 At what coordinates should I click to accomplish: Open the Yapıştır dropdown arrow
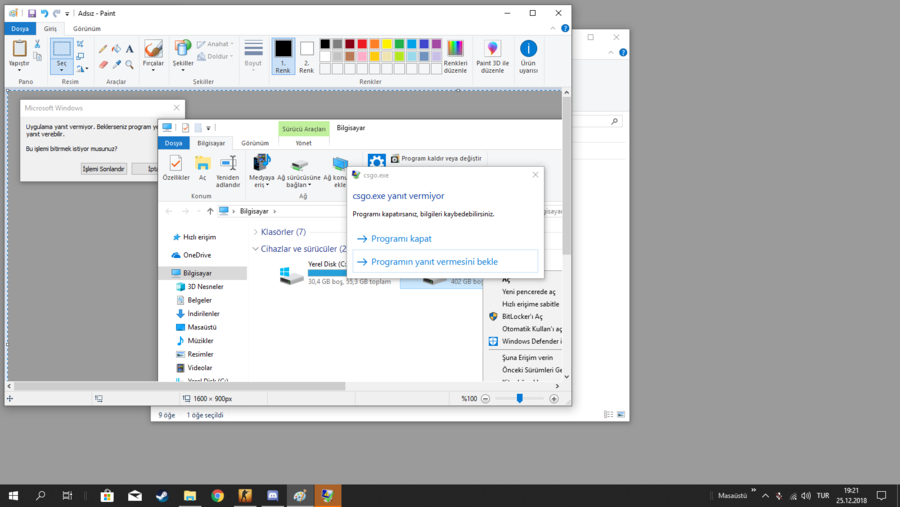[x=19, y=70]
